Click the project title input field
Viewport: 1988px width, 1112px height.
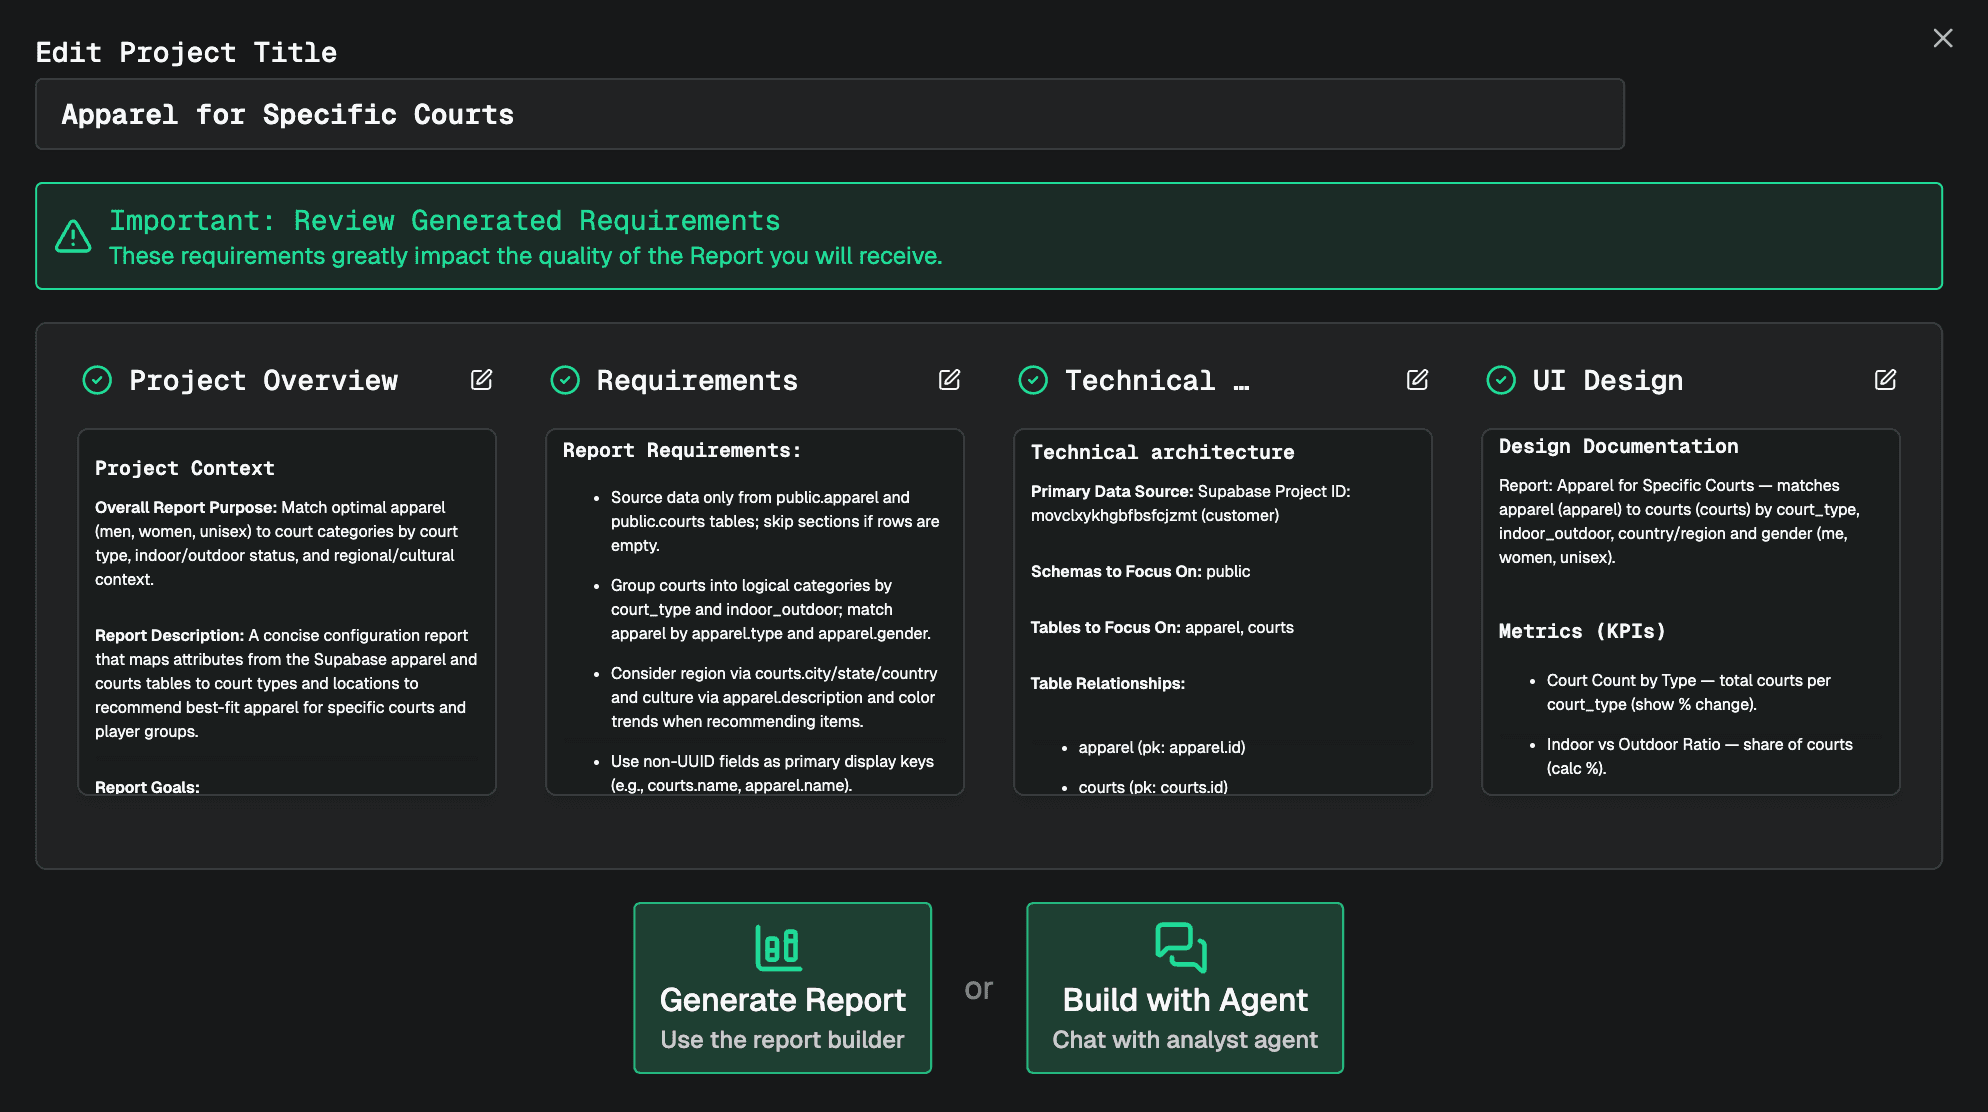coord(829,115)
